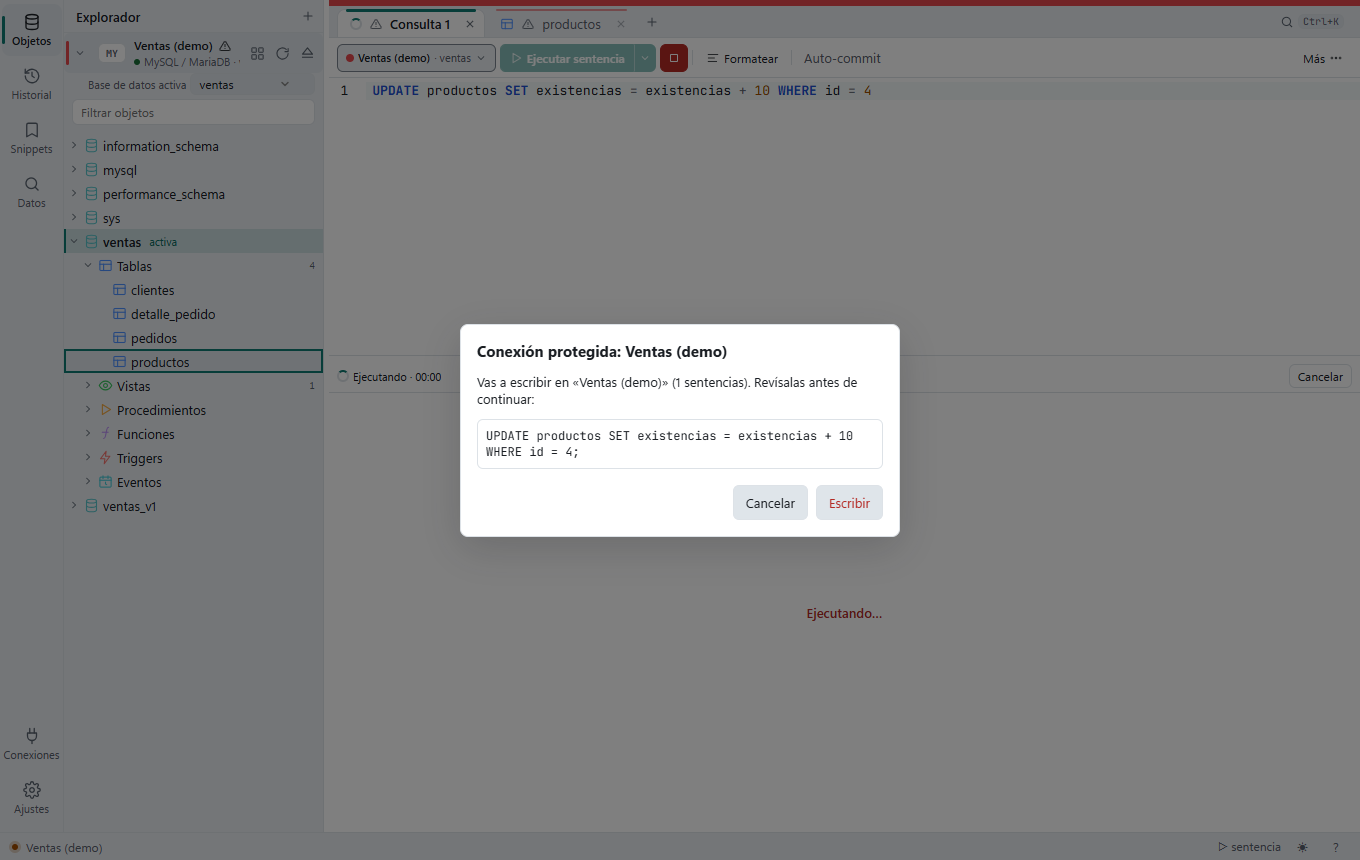
Task: Expand the information_schema database
Action: tap(74, 146)
